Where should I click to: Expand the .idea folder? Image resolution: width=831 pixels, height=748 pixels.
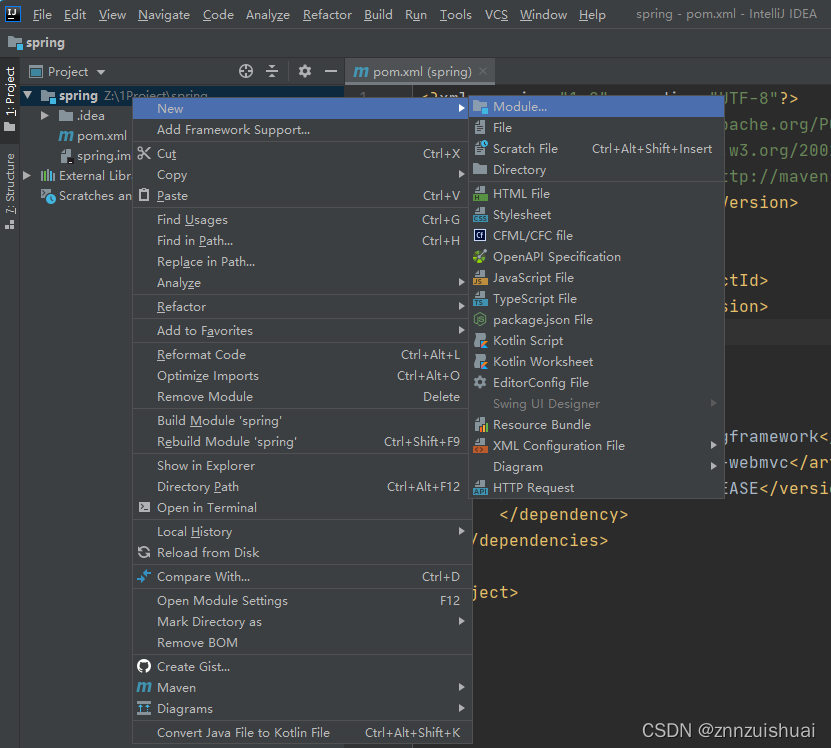click(45, 116)
